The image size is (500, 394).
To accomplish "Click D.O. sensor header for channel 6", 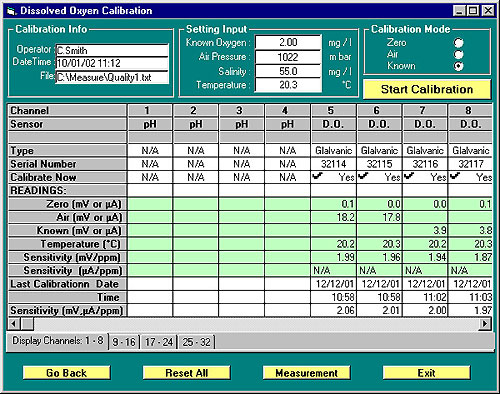I will (379, 124).
